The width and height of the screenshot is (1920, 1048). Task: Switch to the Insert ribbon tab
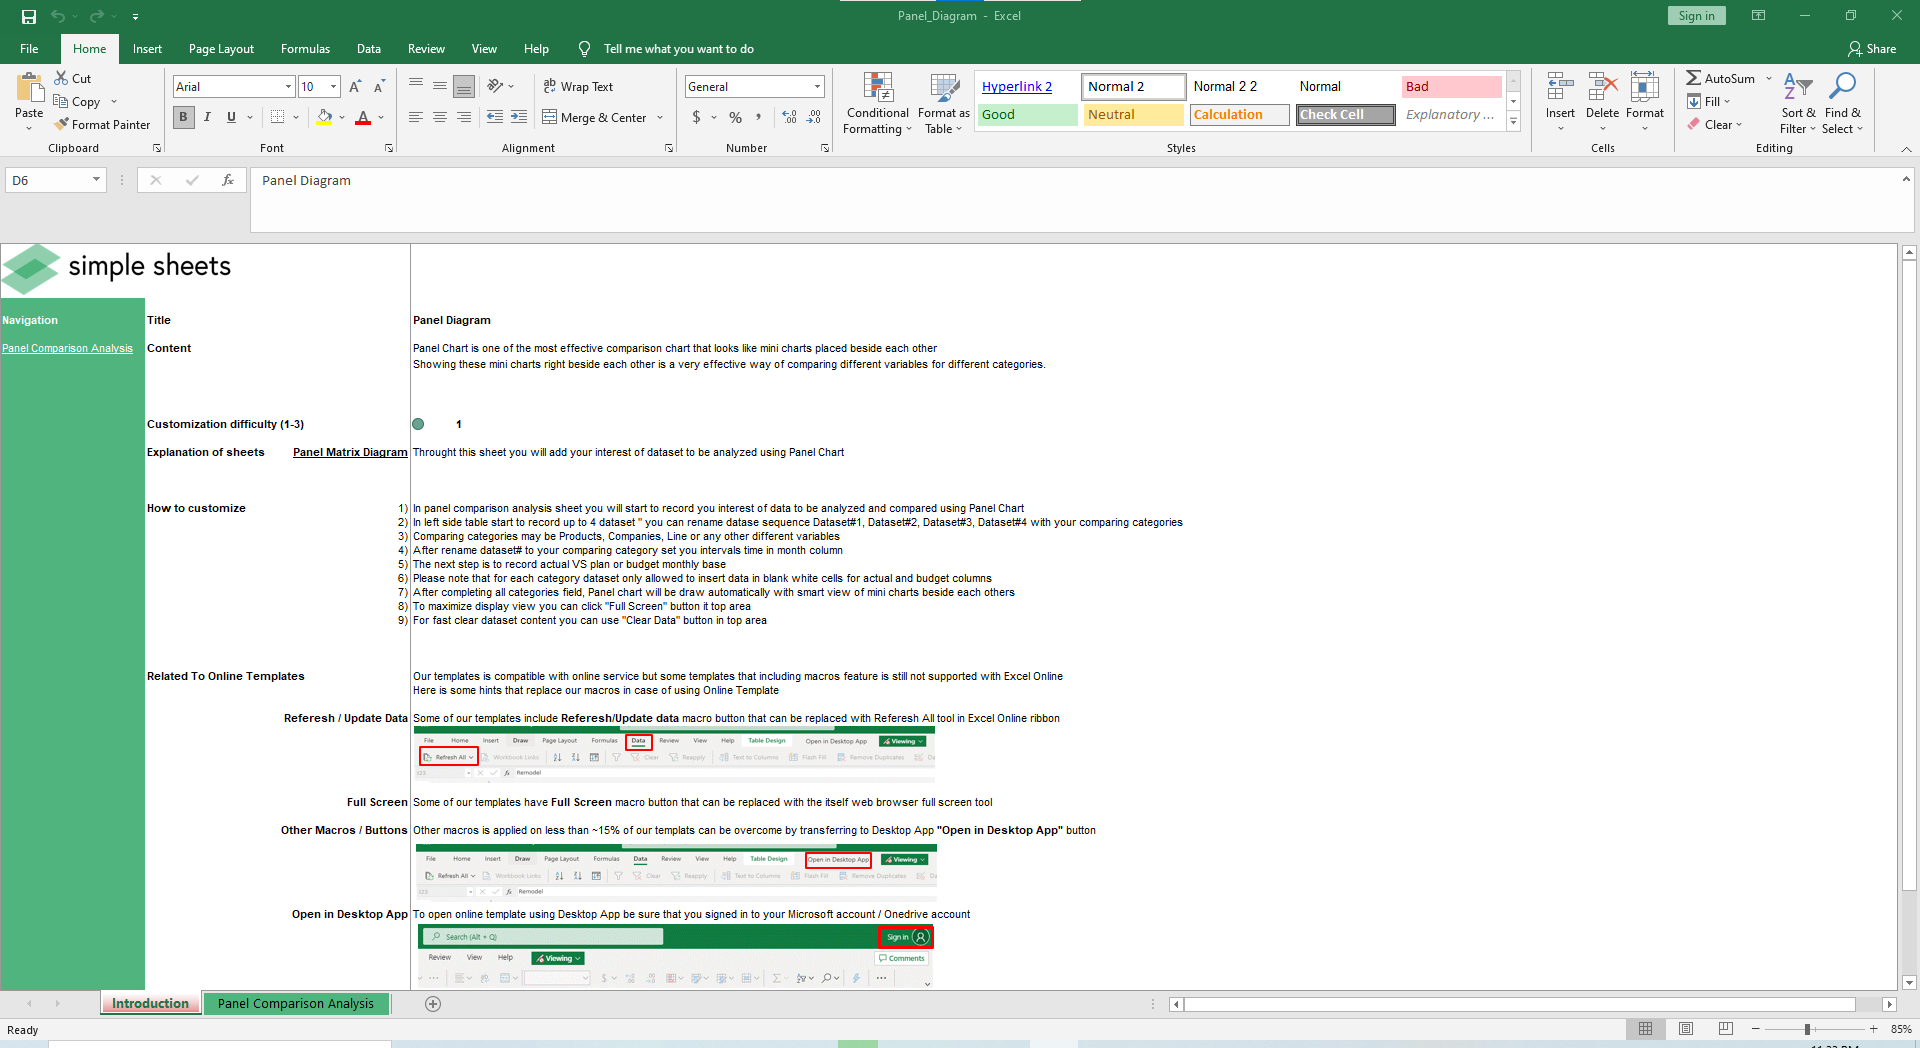147,49
